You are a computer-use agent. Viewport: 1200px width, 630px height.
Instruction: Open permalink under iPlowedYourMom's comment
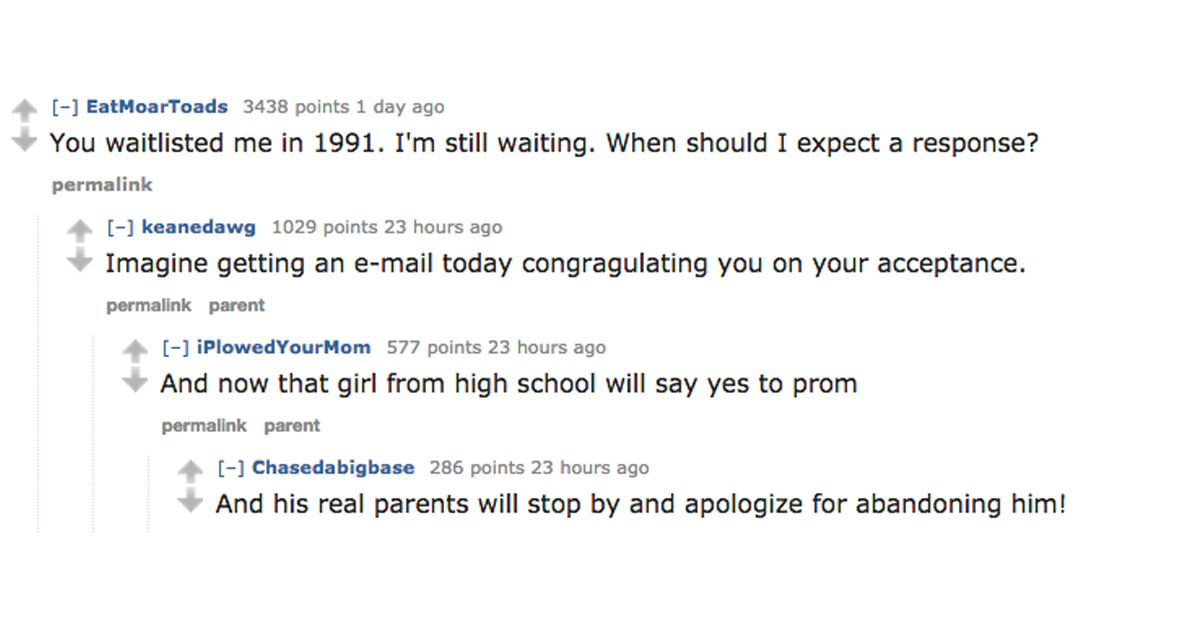(204, 425)
